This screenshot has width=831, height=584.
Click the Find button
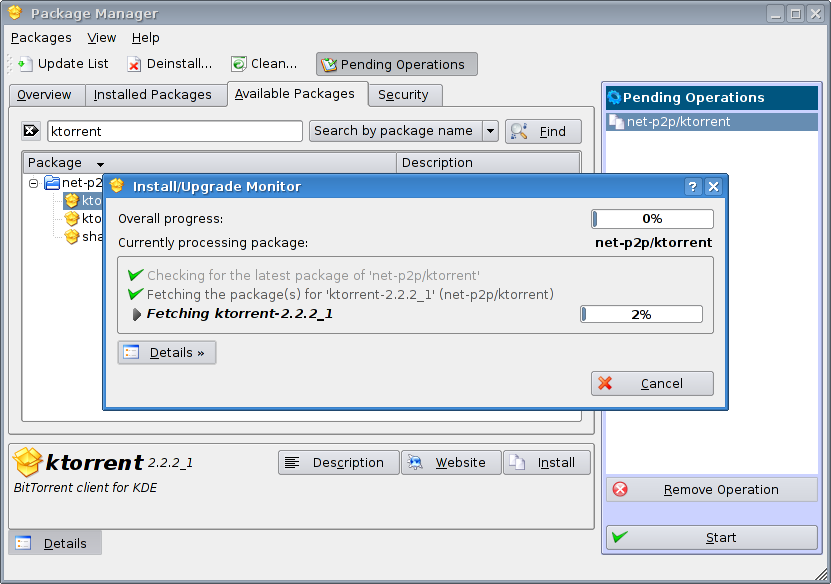(543, 131)
